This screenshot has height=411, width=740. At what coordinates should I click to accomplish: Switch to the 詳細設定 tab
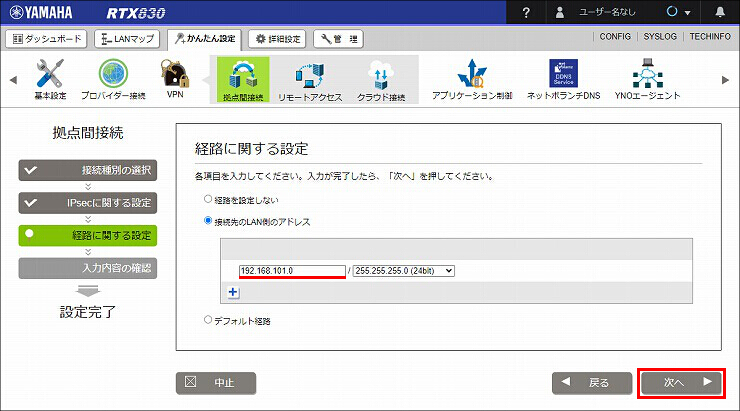[x=277, y=39]
